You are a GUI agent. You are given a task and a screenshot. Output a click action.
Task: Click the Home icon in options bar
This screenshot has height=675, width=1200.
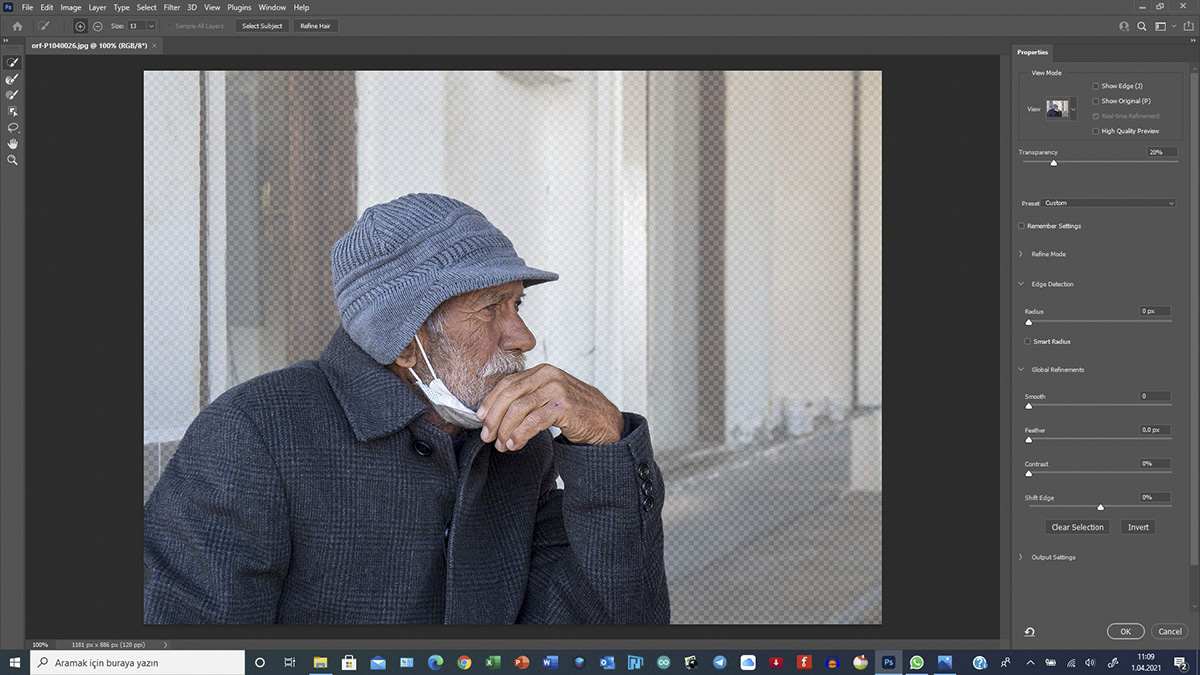[17, 26]
